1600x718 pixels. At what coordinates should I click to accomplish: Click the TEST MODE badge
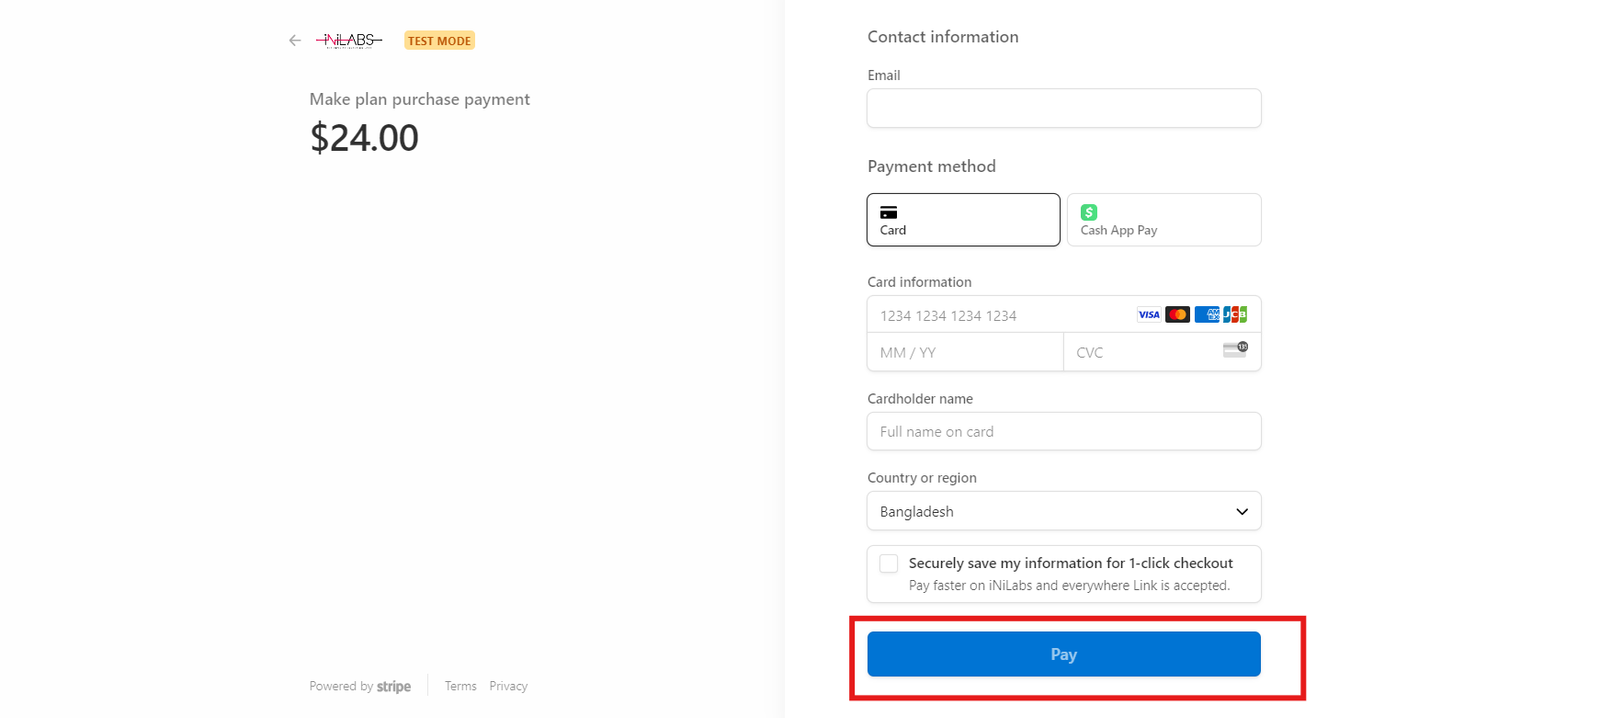[x=439, y=41]
